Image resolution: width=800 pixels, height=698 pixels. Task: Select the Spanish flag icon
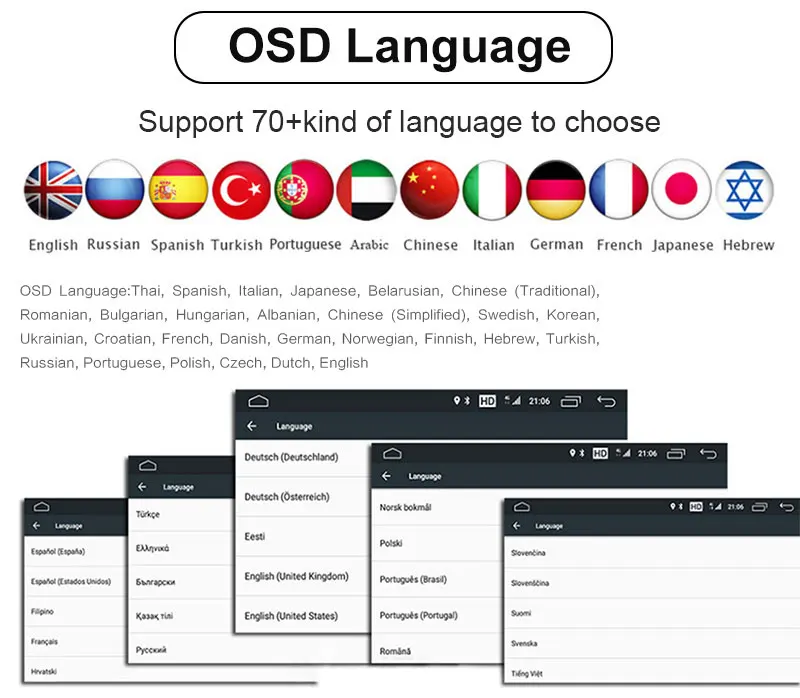point(178,189)
